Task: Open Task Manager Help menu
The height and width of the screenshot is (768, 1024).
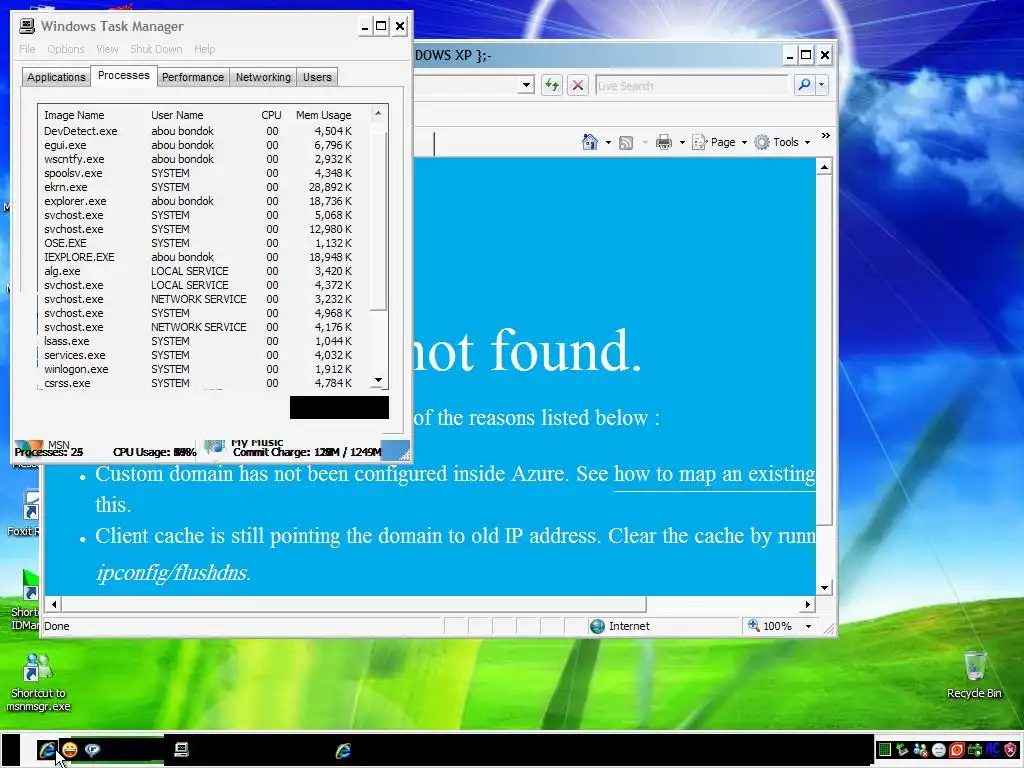Action: pyautogui.click(x=204, y=49)
